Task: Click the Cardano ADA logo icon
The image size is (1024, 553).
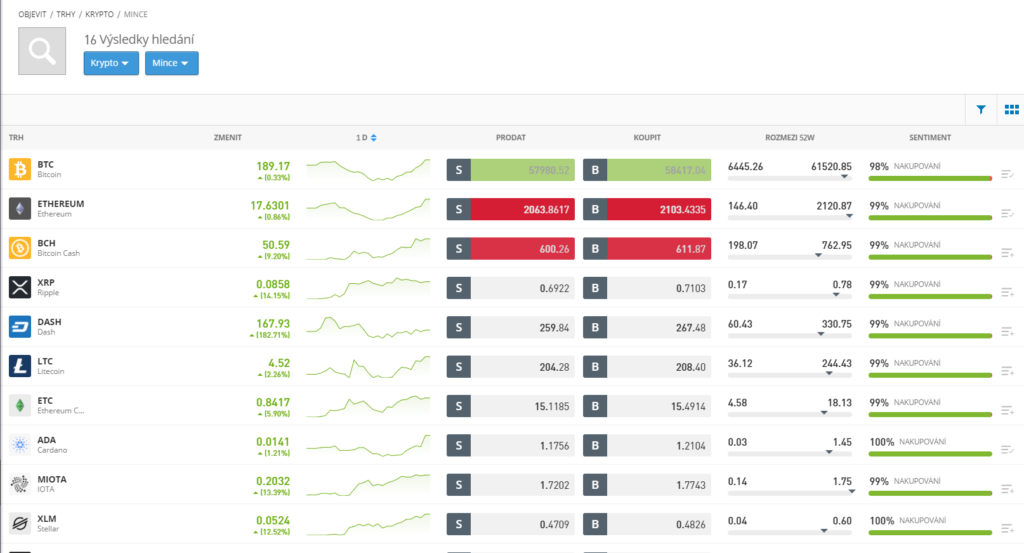Action: coord(20,445)
